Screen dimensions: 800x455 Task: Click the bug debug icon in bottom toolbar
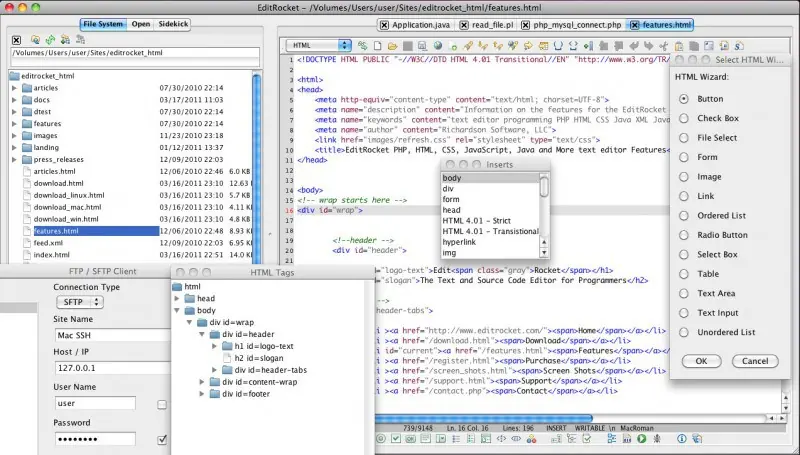[x=657, y=439]
